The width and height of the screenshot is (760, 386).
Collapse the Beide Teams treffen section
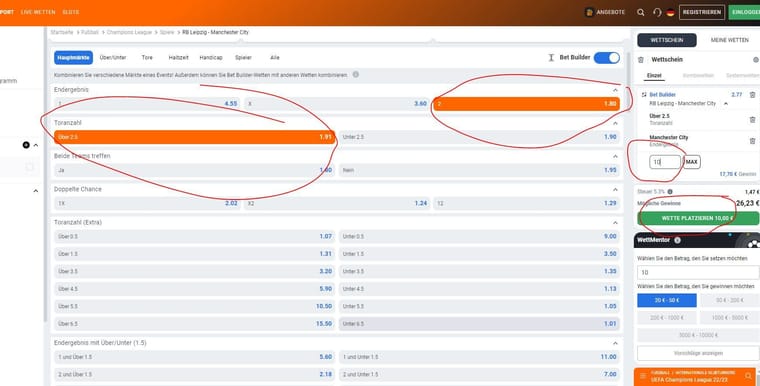pos(615,156)
